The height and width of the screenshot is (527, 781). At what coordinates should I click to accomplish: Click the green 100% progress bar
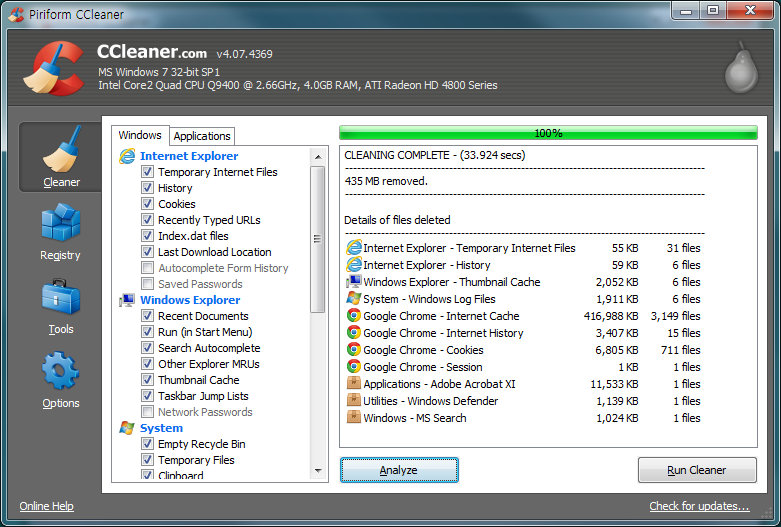[x=548, y=133]
